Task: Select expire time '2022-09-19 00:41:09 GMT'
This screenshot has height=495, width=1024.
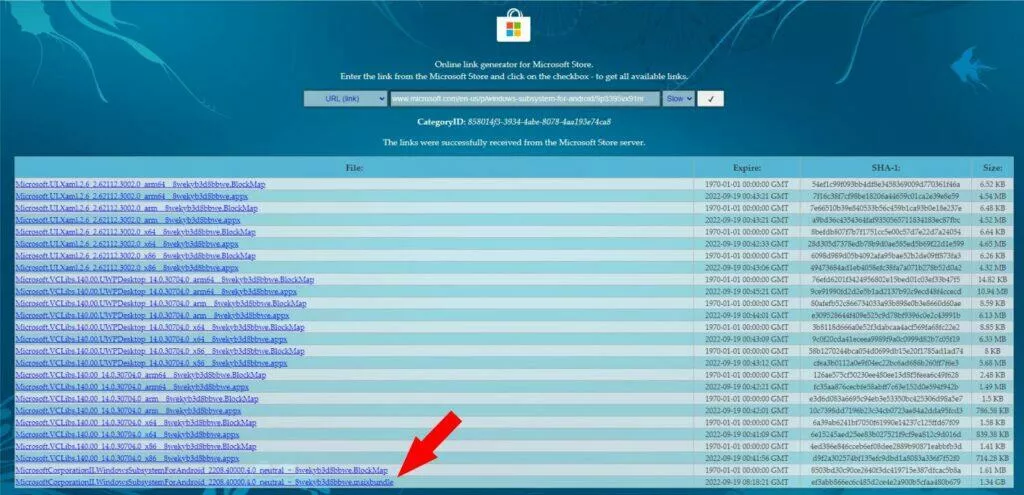Action: click(746, 434)
